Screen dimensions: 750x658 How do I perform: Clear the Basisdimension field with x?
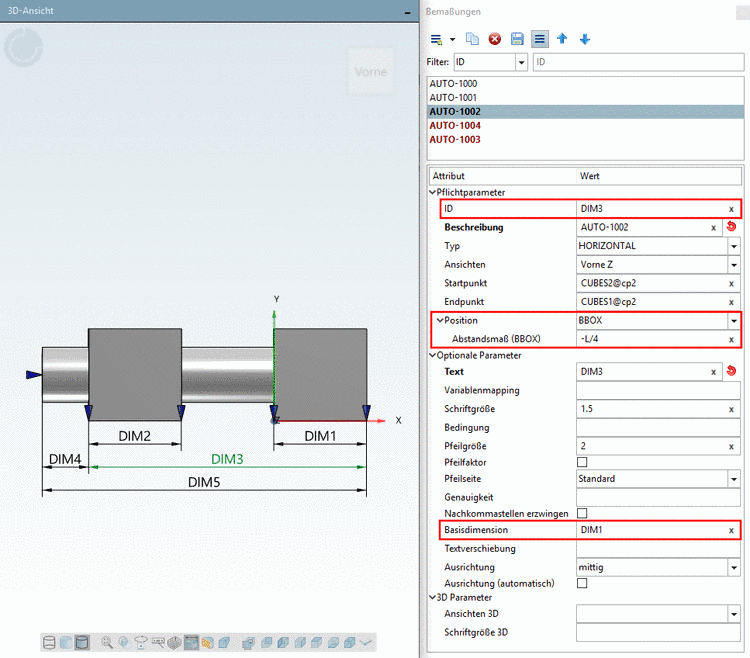point(731,530)
